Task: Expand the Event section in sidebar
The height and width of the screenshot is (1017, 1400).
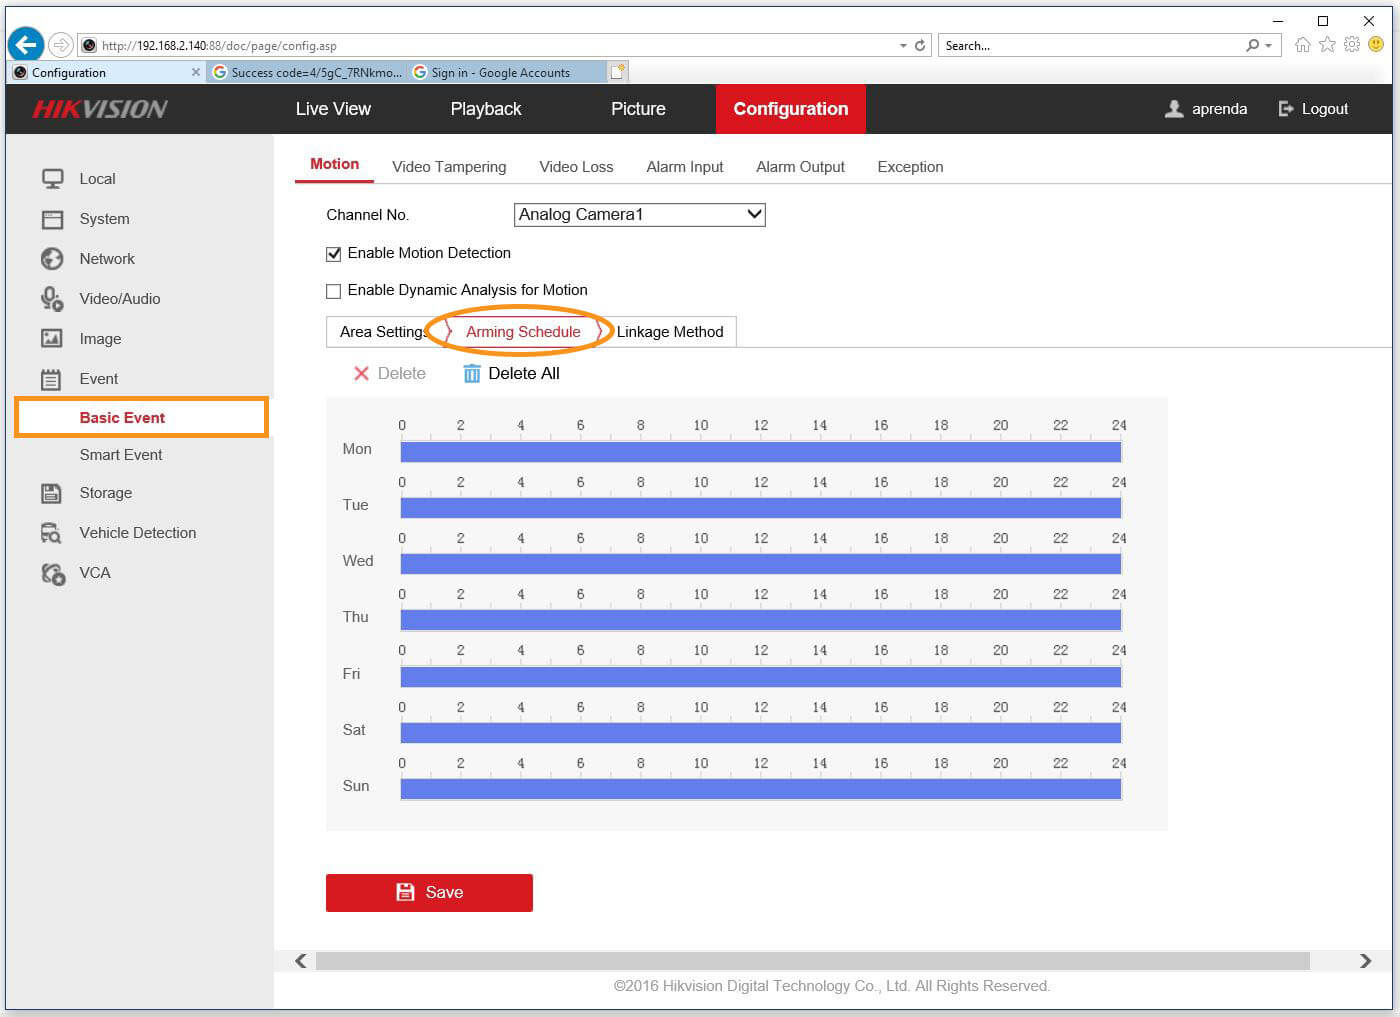Action: (x=98, y=379)
